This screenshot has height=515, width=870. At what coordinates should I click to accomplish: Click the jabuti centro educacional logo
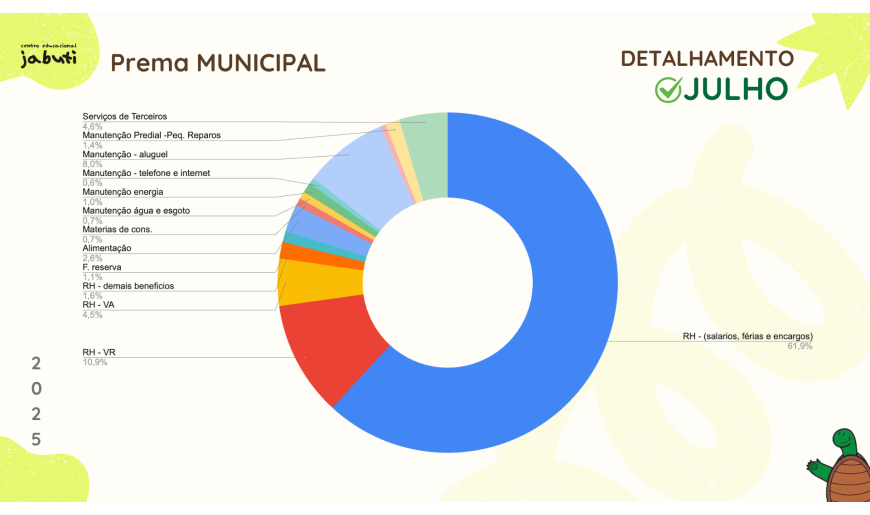[x=48, y=56]
